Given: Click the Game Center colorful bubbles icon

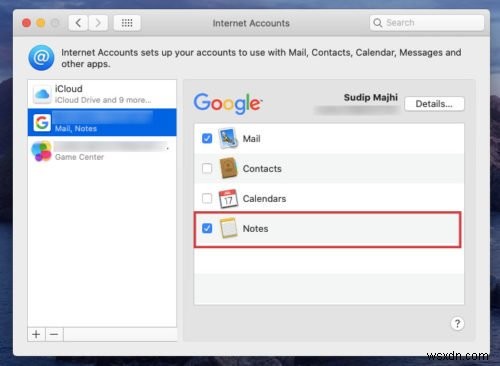Looking at the screenshot, I should pos(41,151).
